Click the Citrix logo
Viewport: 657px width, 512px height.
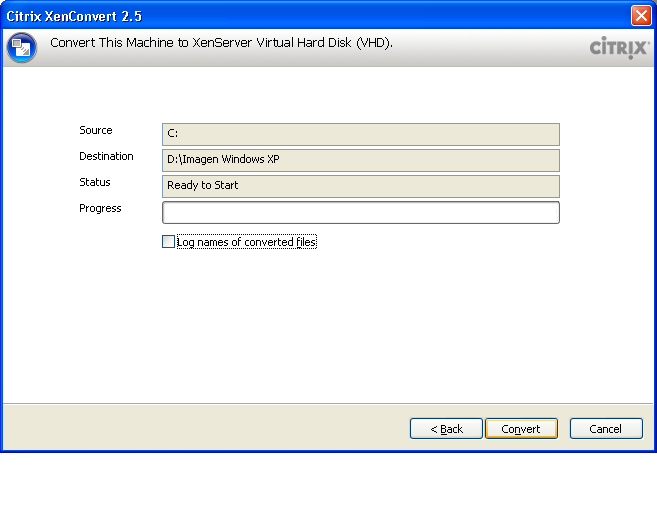point(619,48)
